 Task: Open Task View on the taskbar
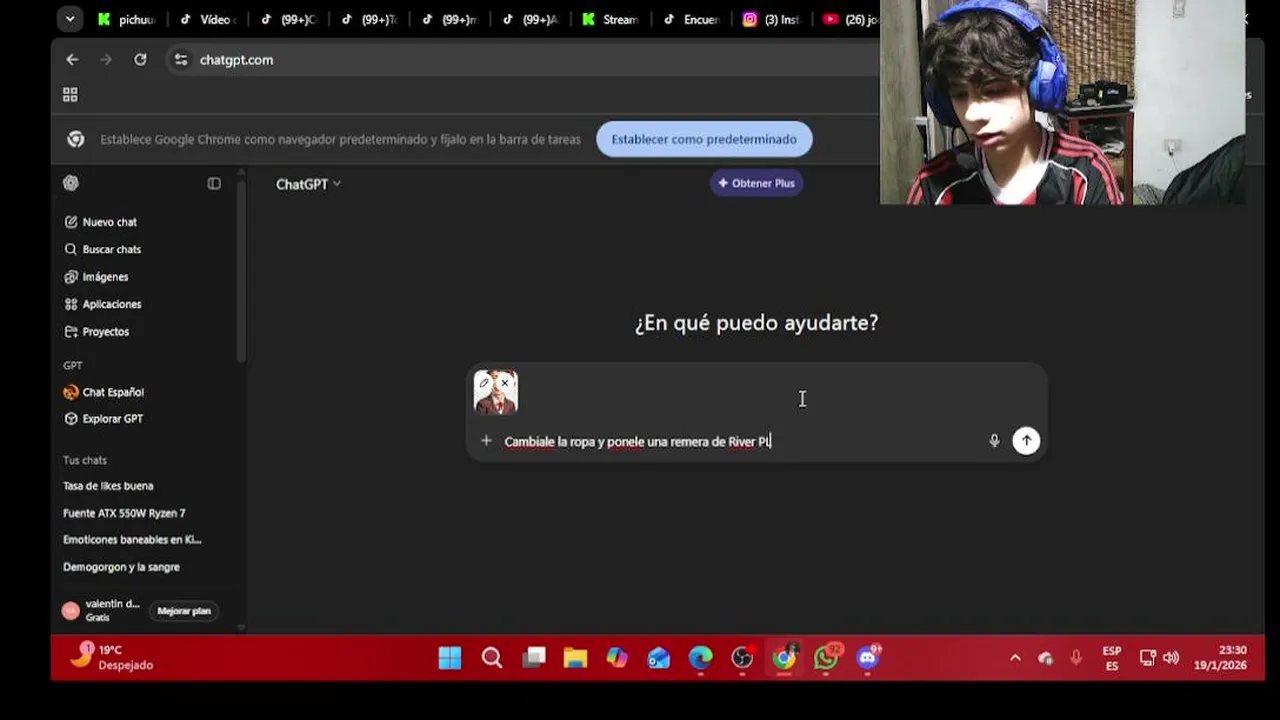pyautogui.click(x=534, y=658)
